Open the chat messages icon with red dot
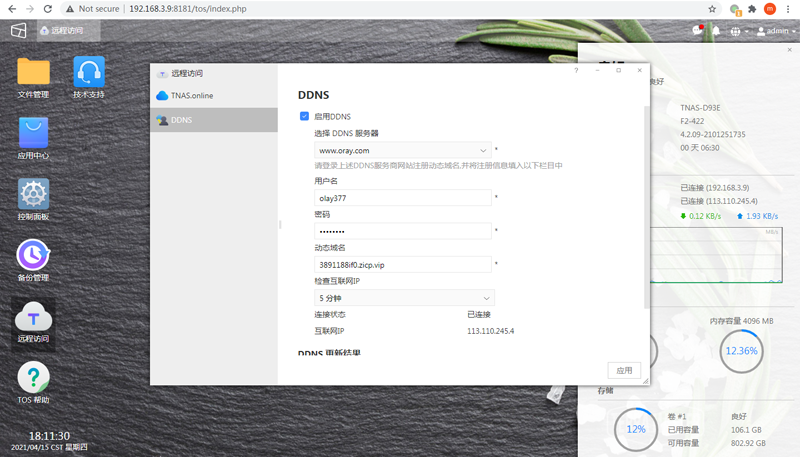This screenshot has width=800, height=457. coord(697,31)
